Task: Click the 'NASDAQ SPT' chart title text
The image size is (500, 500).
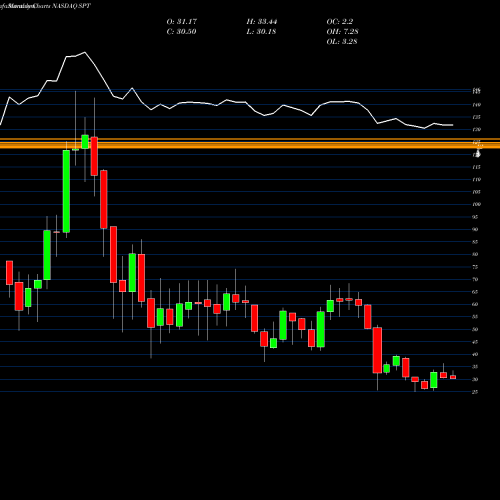Action: (x=70, y=6)
